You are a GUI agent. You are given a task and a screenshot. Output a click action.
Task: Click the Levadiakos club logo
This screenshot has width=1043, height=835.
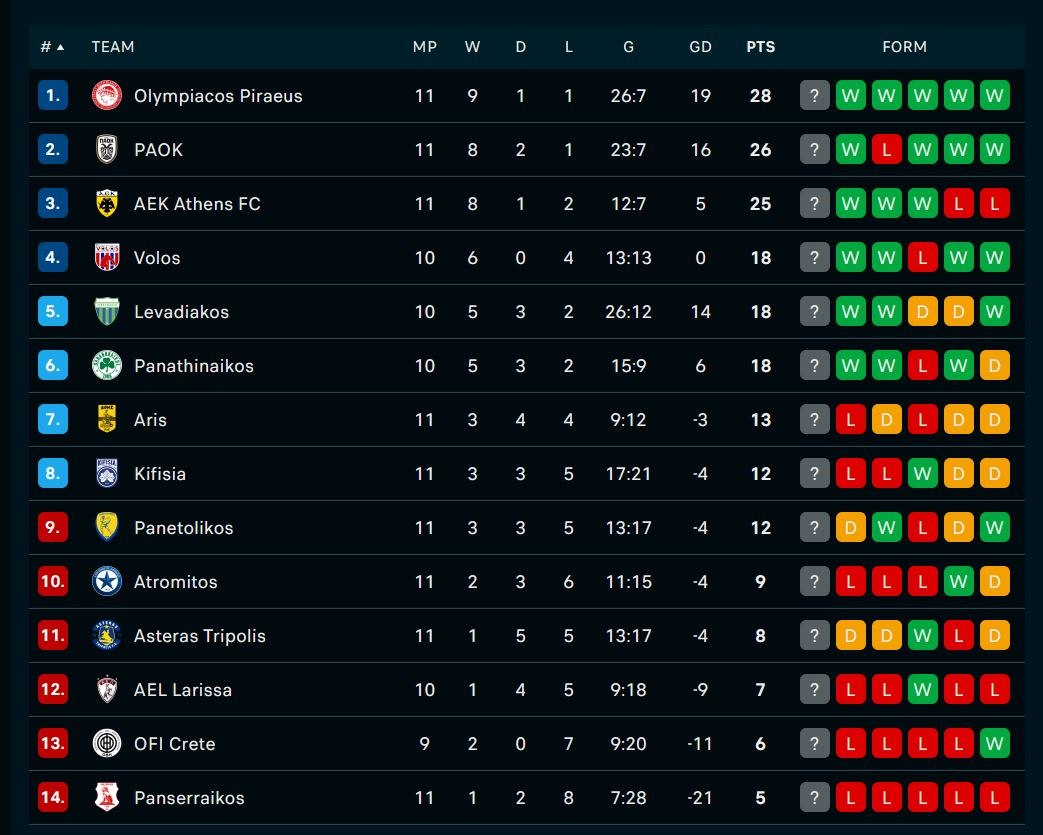(107, 312)
